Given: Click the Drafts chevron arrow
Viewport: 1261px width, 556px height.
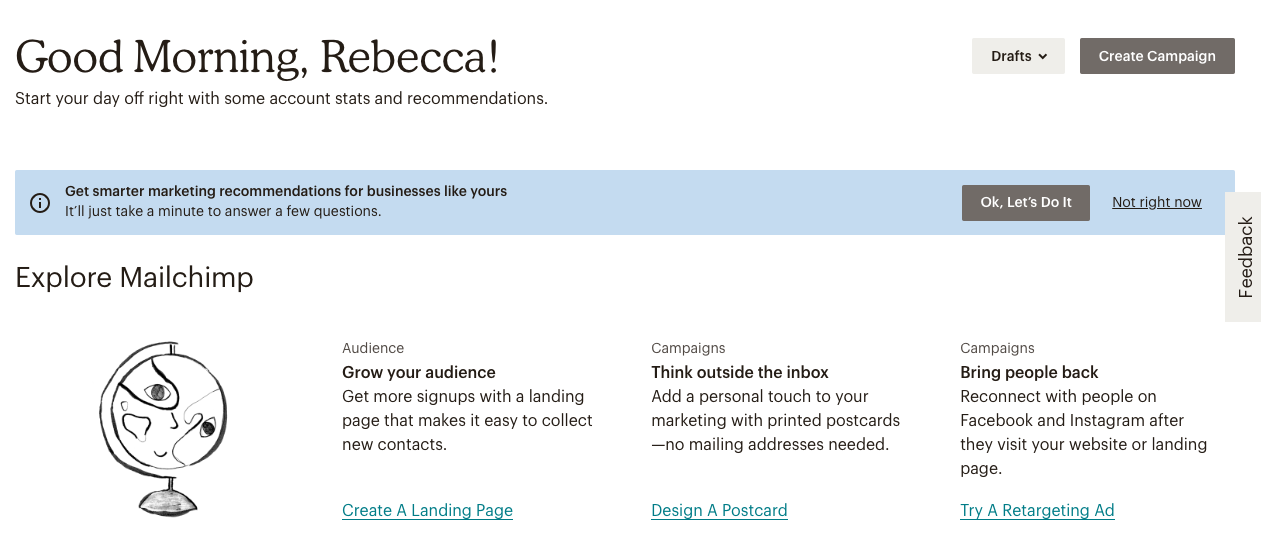Looking at the screenshot, I should tap(1043, 57).
